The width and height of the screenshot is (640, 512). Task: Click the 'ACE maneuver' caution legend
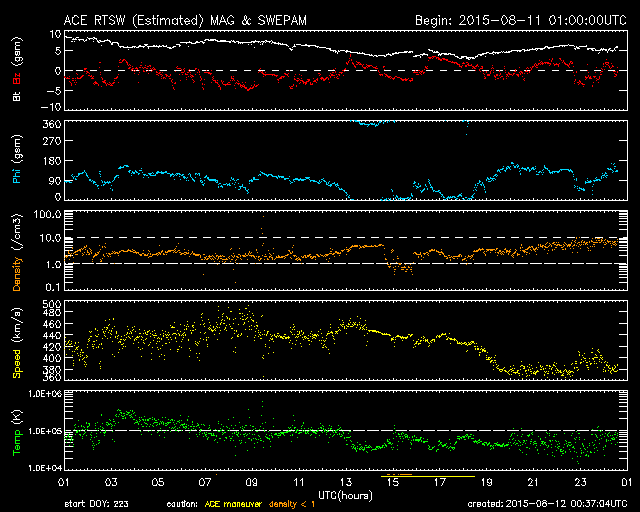[233, 504]
